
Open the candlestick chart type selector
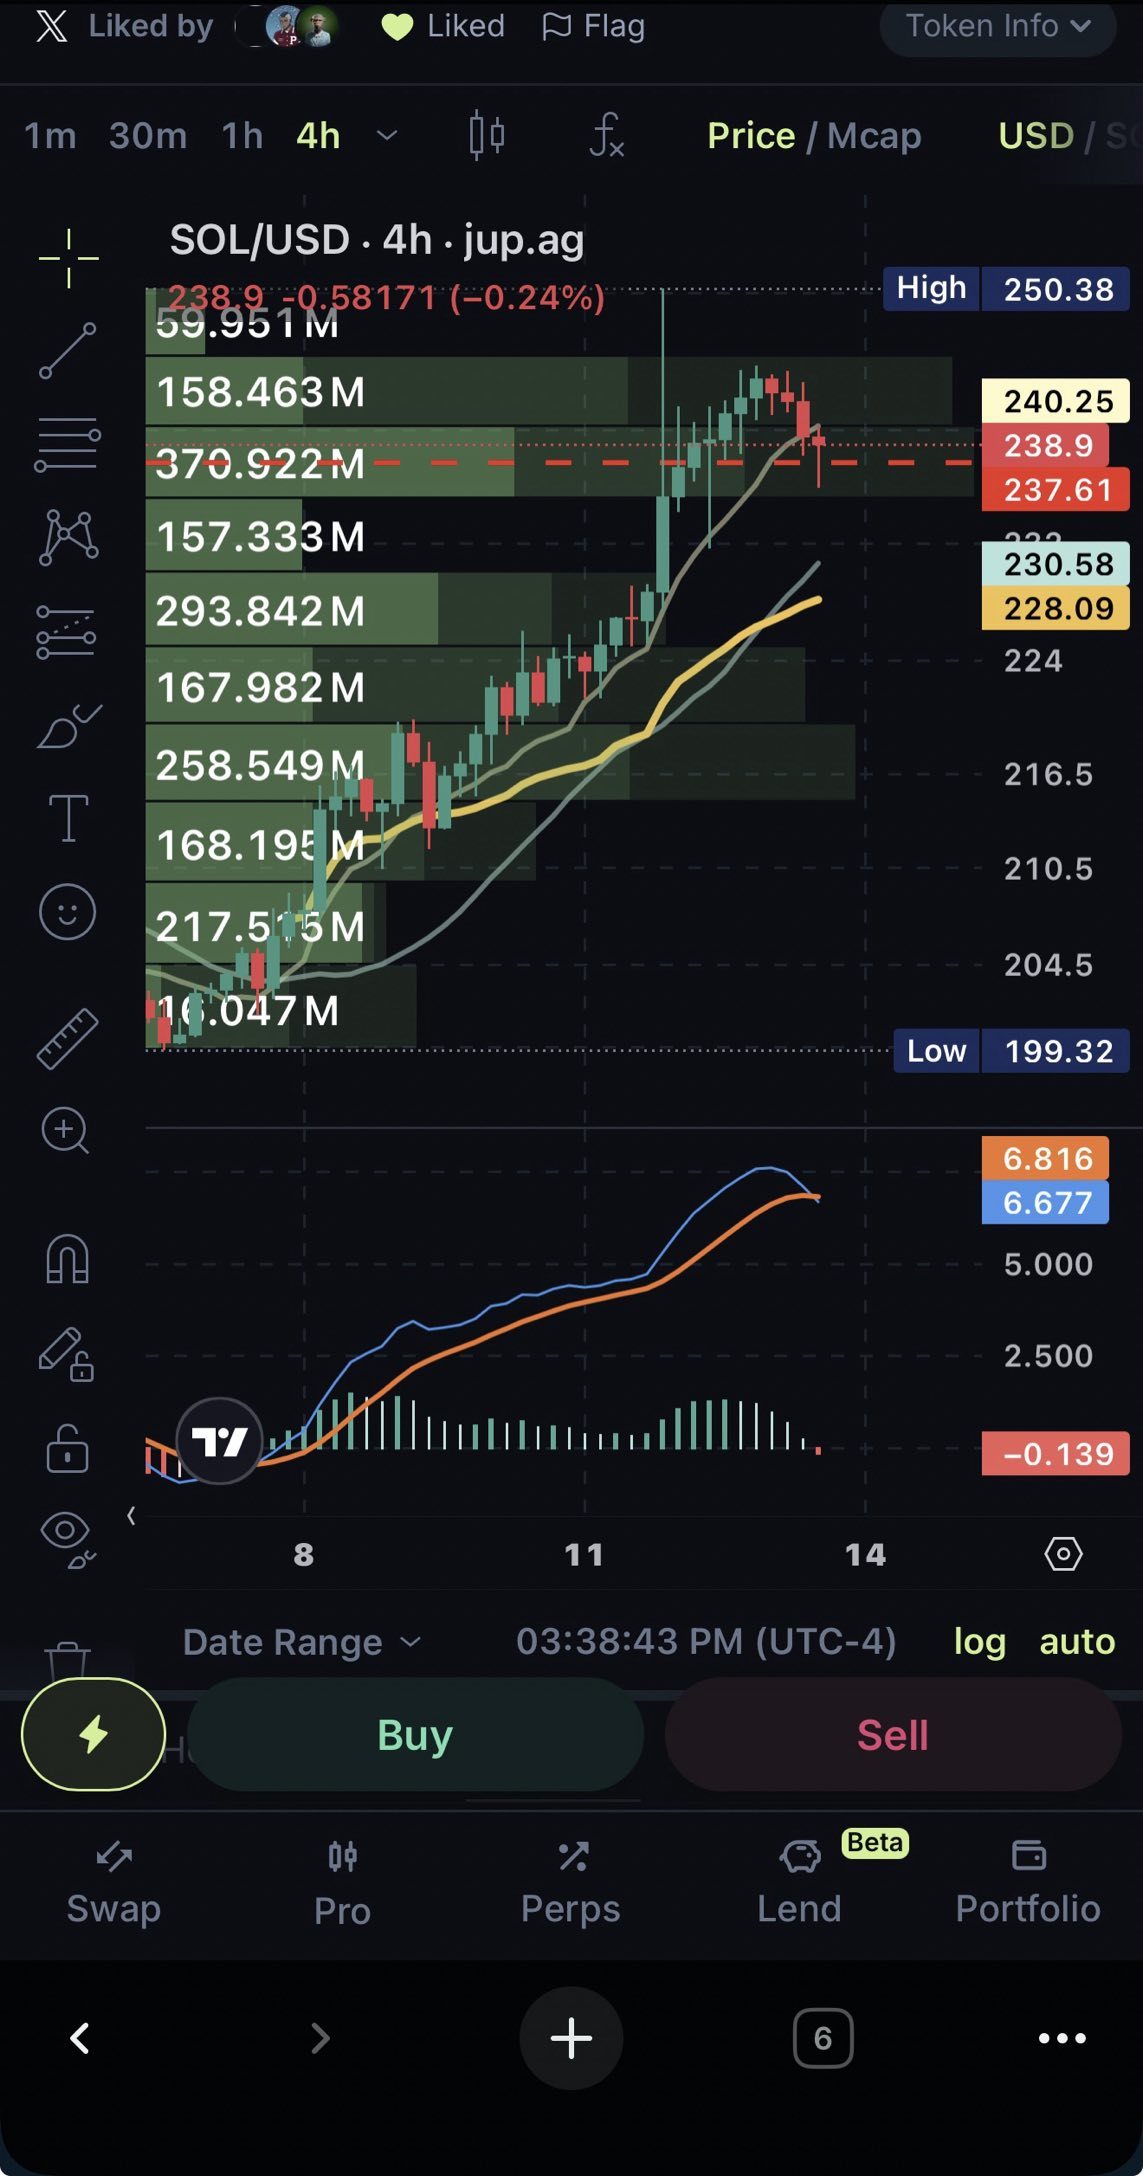point(487,135)
